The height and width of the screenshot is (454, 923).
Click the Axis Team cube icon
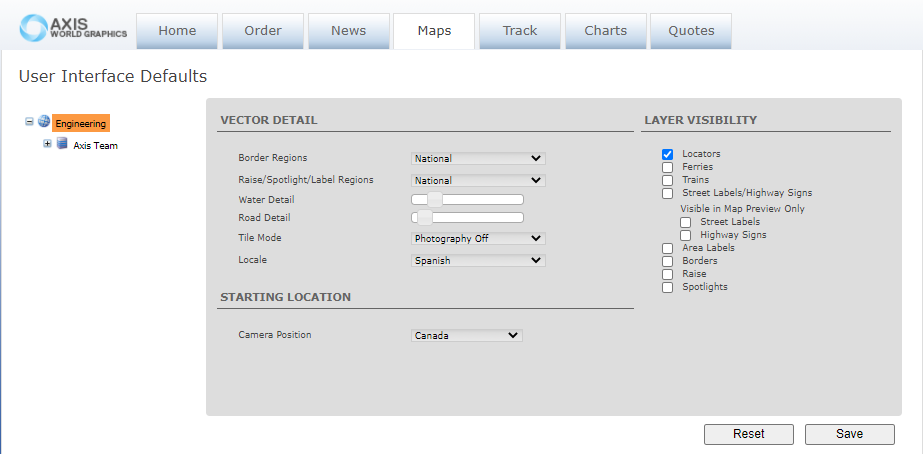pos(62,144)
